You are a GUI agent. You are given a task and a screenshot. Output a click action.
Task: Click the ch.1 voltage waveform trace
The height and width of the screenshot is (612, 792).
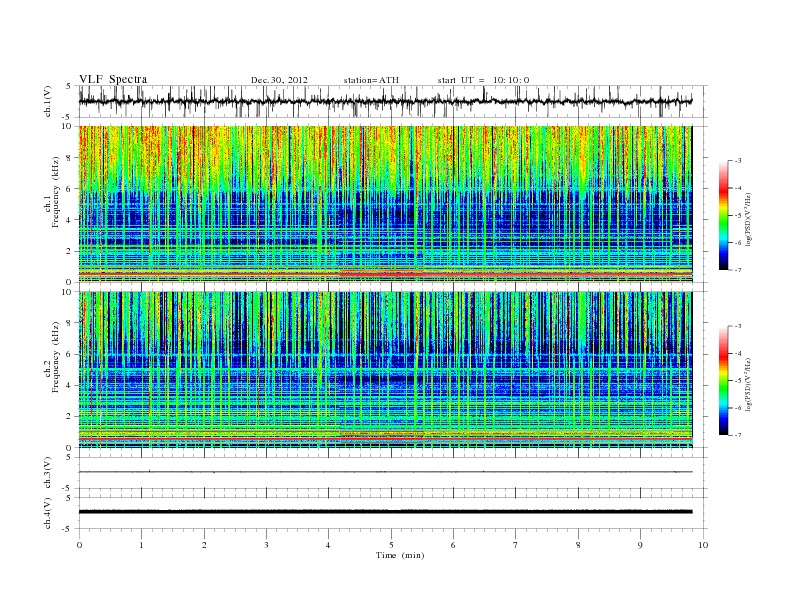385,101
